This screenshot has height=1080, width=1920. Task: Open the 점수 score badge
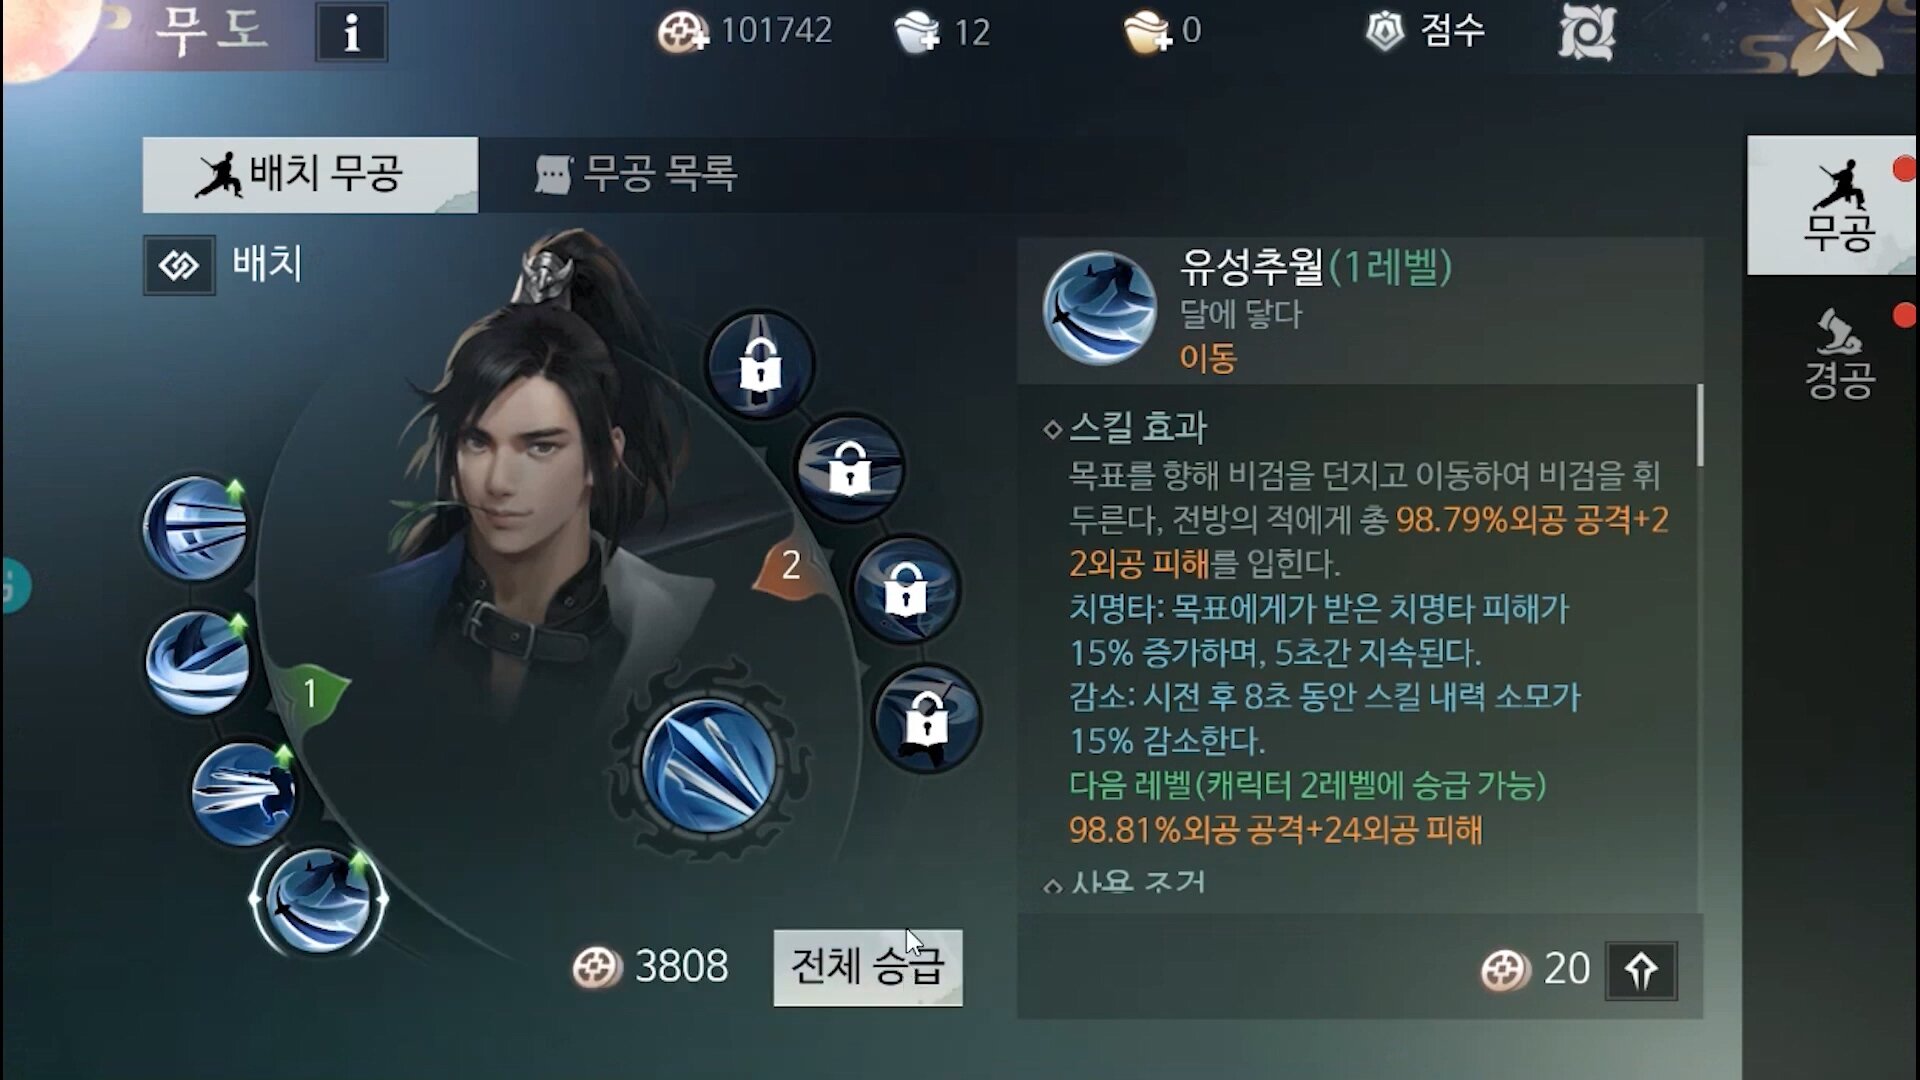pos(1426,31)
